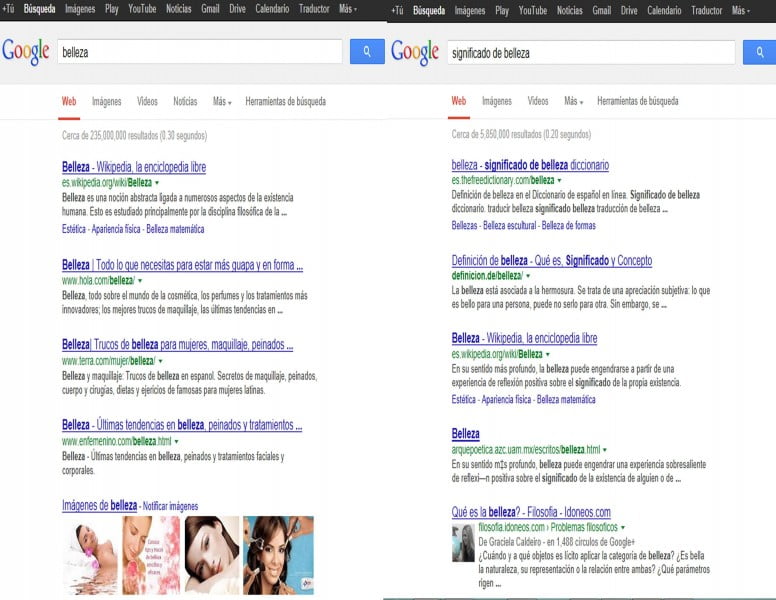Image resolution: width=776 pixels, height=600 pixels.
Task: Click the 'Notificar imágenes' link
Action: click(170, 506)
